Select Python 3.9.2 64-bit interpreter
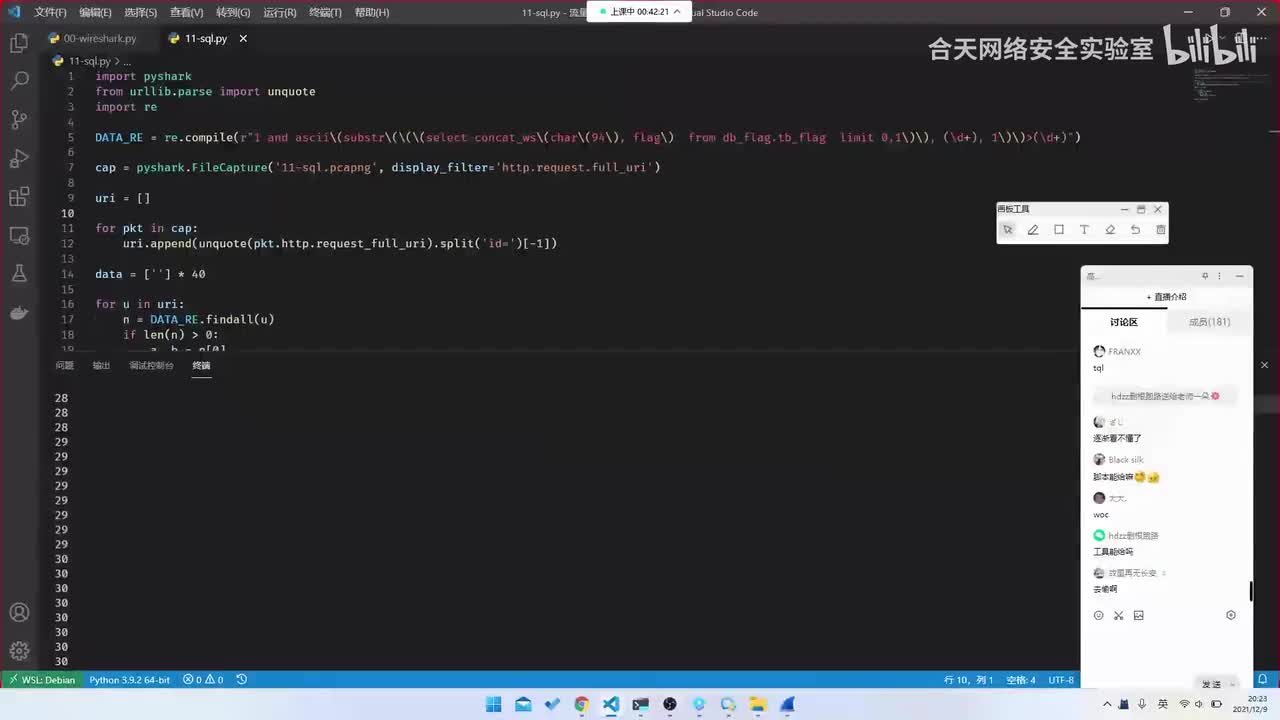The width and height of the screenshot is (1280, 720). tap(129, 680)
